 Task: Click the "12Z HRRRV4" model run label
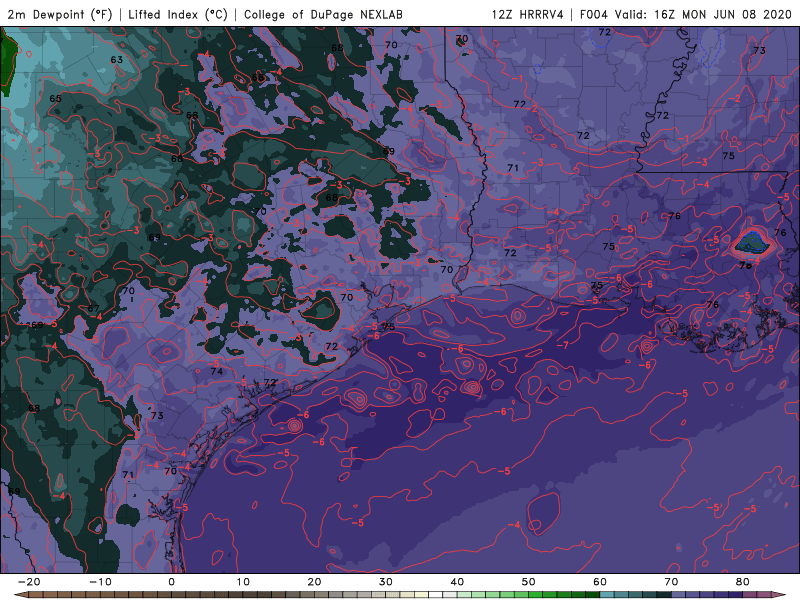coord(527,14)
